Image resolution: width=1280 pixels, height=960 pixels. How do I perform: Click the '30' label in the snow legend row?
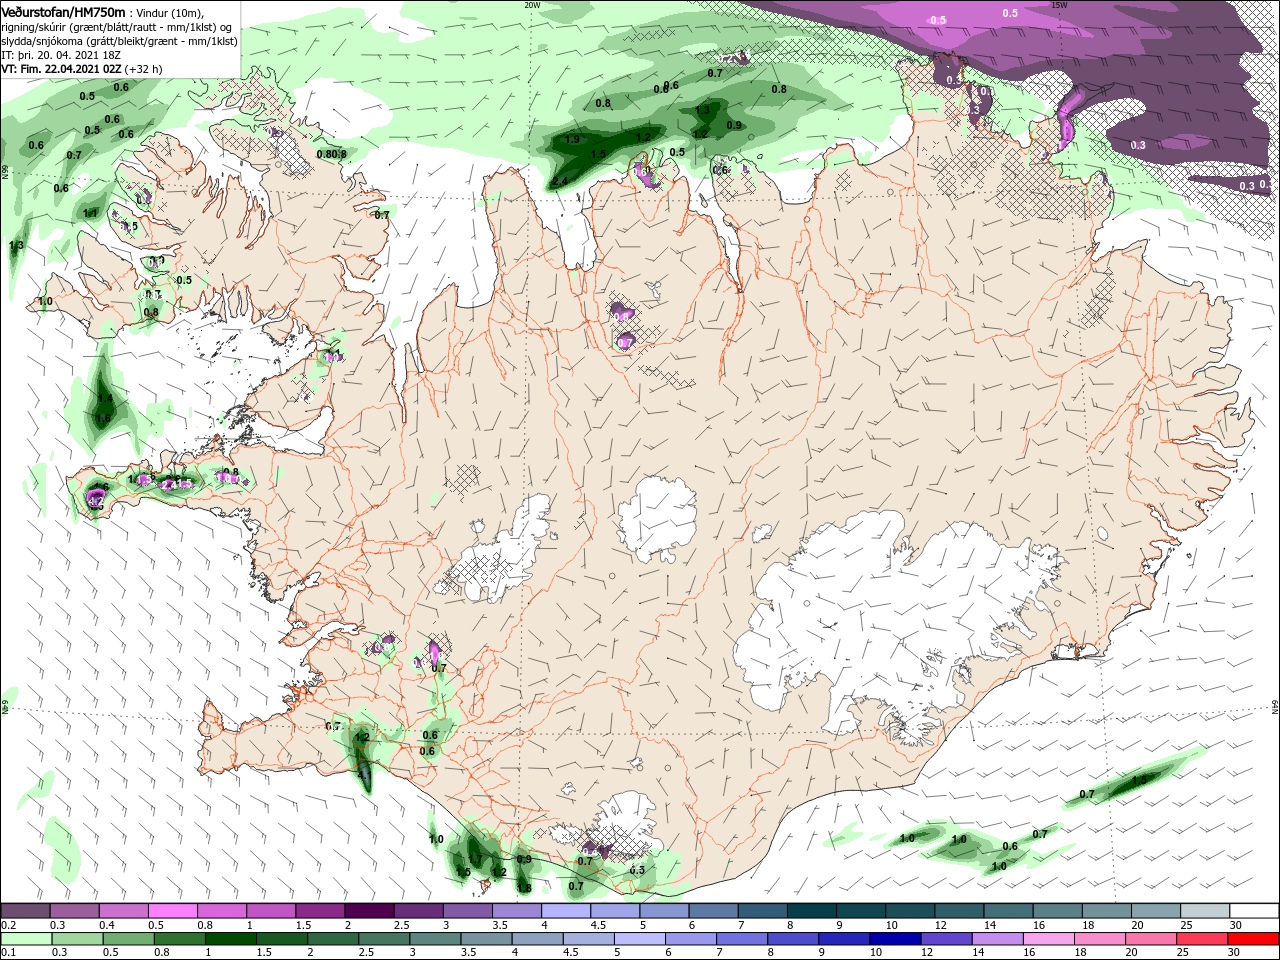coord(1236,925)
